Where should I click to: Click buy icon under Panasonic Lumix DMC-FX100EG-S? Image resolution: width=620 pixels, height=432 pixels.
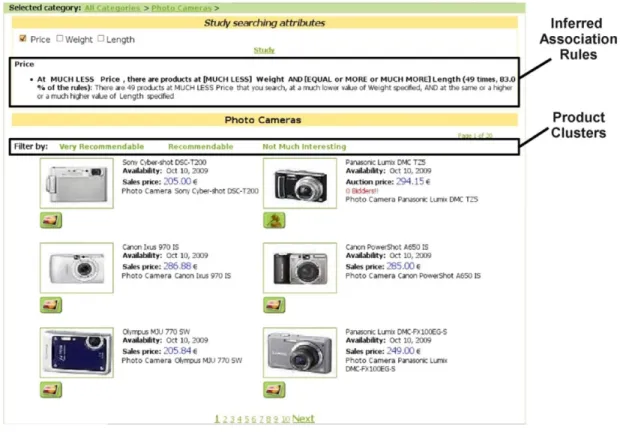tap(274, 390)
